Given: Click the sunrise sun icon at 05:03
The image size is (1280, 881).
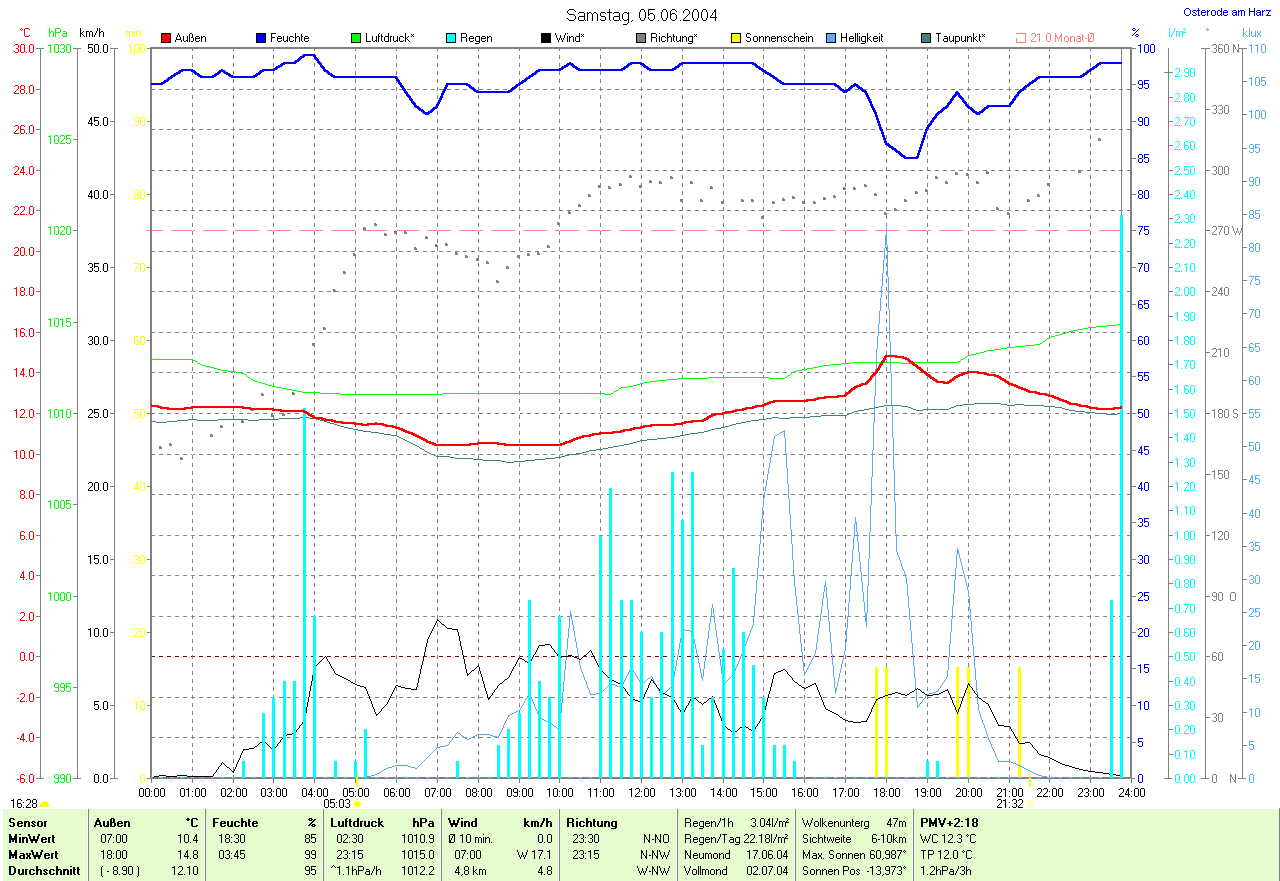Looking at the screenshot, I should point(357,803).
